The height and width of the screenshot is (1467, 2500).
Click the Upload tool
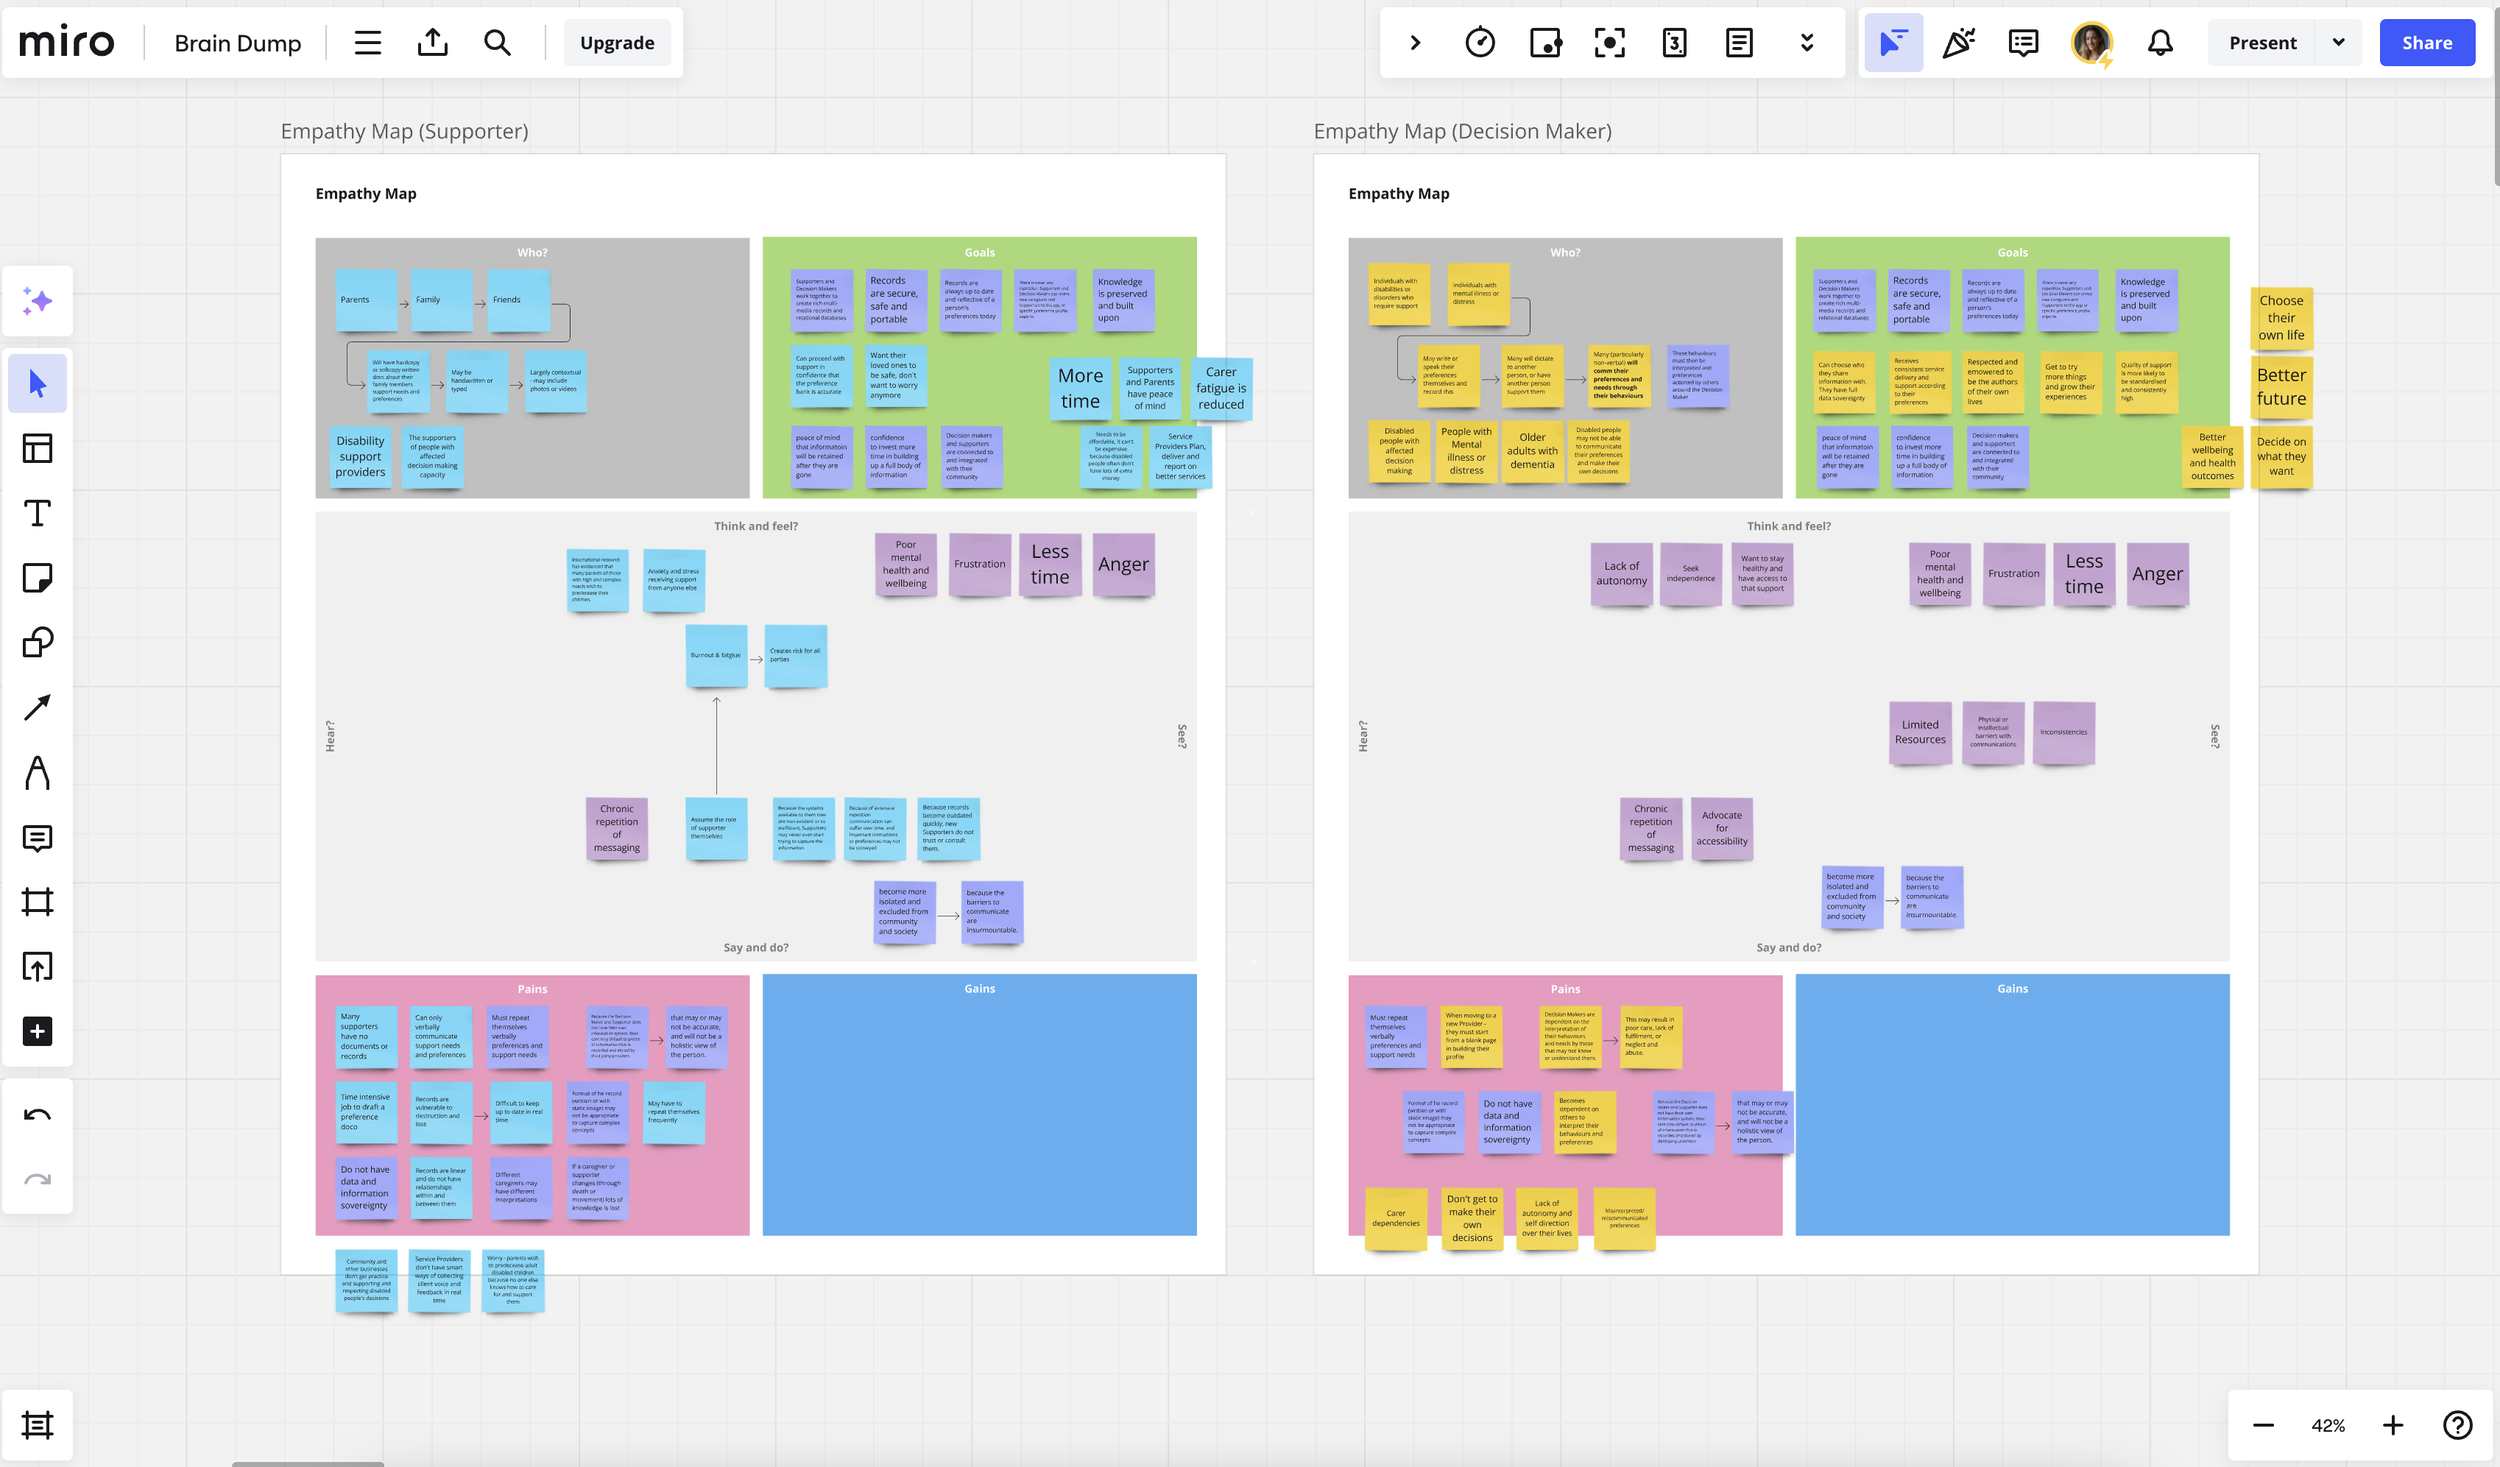(x=38, y=967)
